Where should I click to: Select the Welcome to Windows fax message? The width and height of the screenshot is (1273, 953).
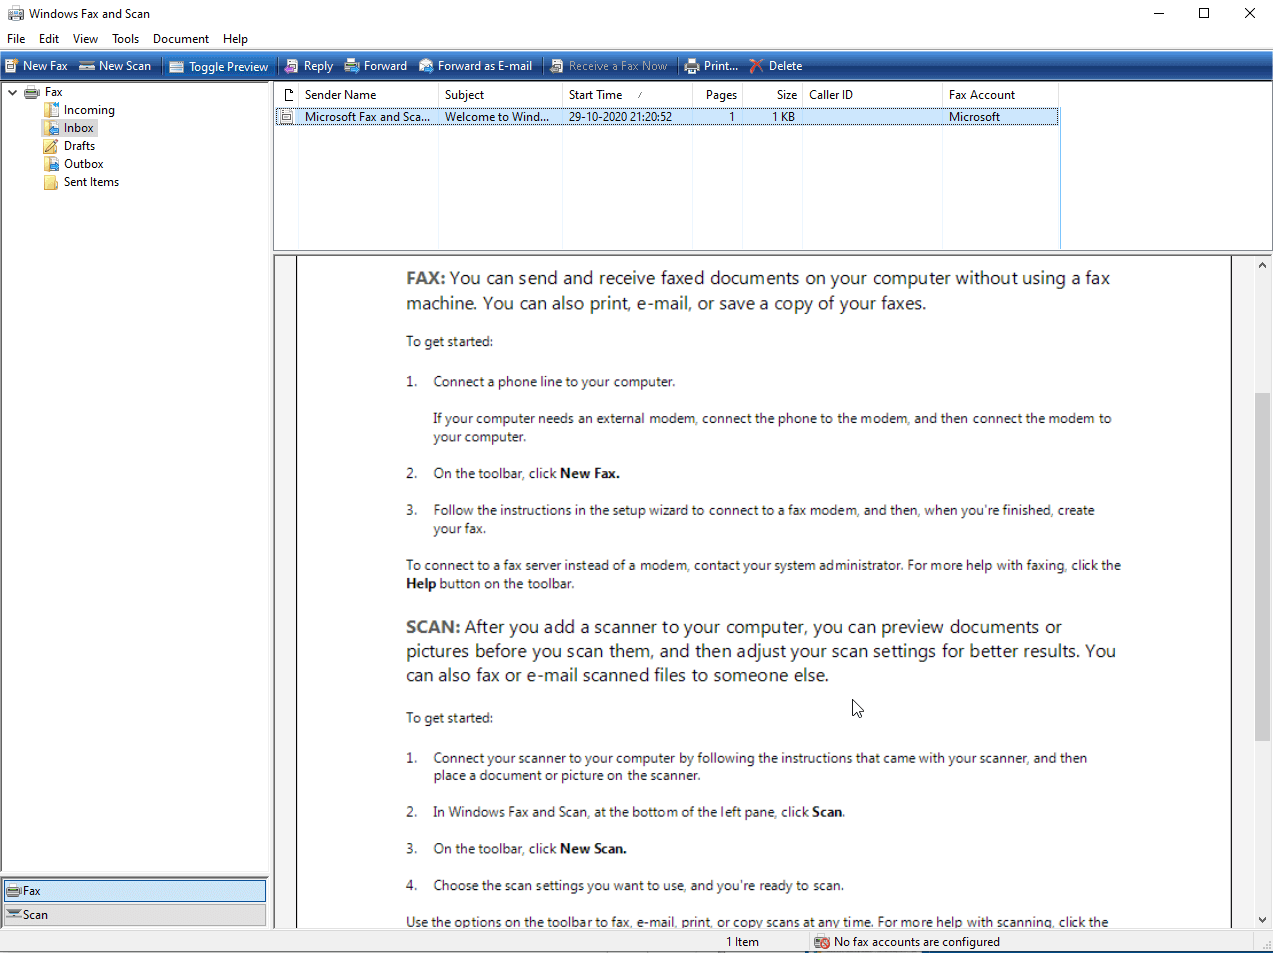click(x=500, y=116)
